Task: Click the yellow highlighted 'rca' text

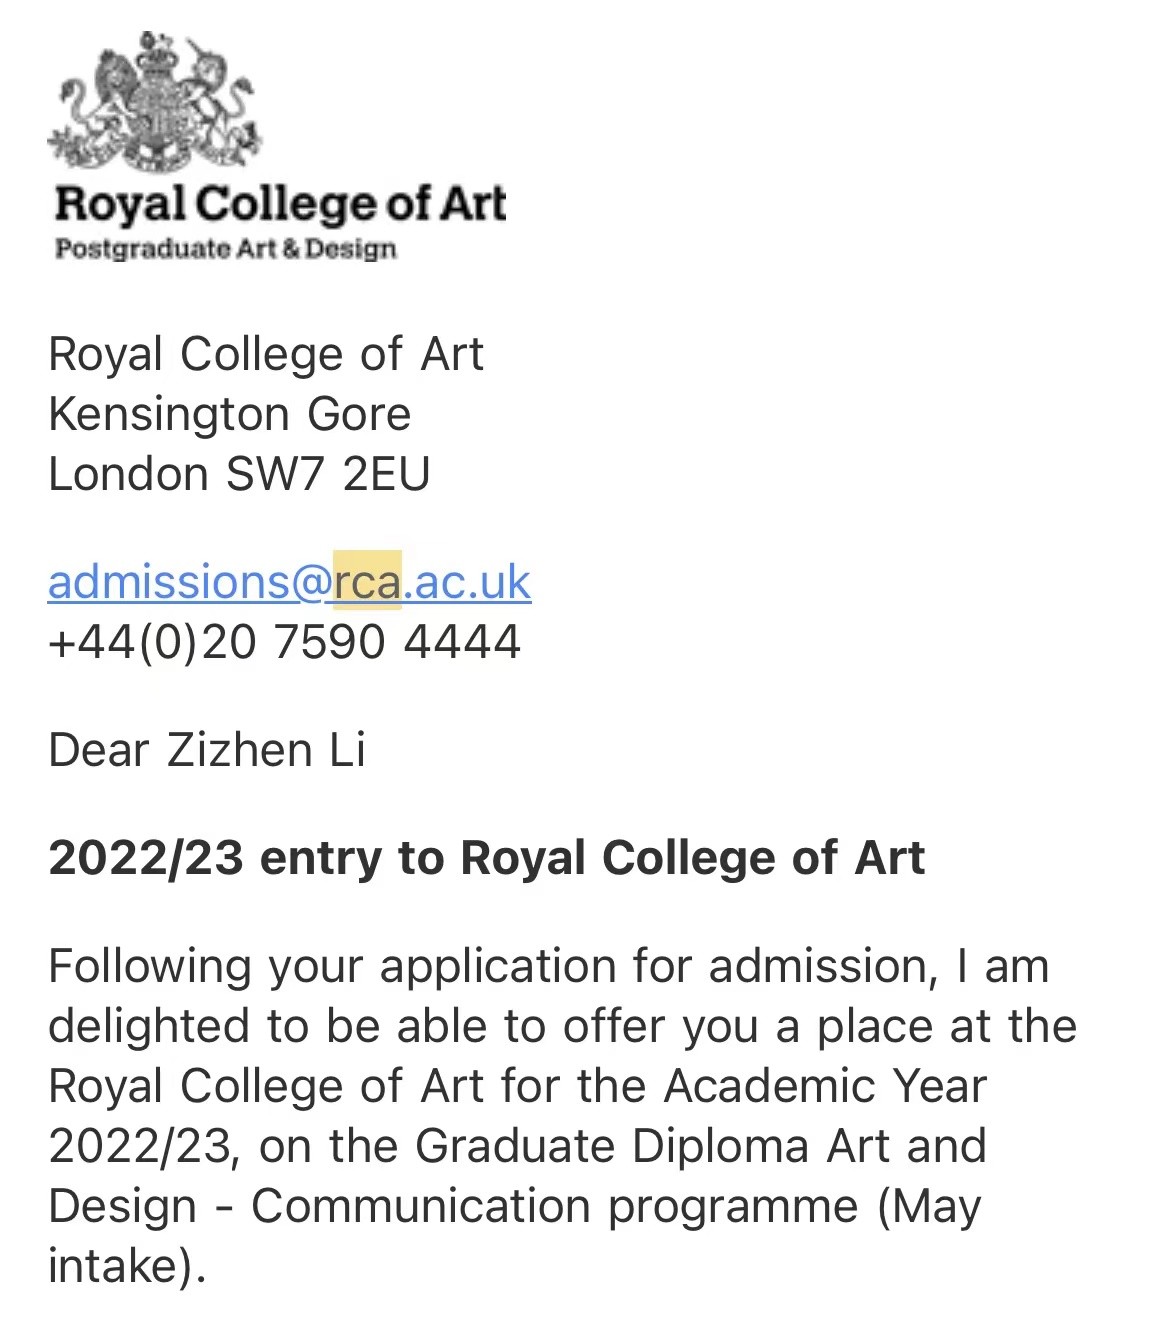Action: tap(367, 581)
